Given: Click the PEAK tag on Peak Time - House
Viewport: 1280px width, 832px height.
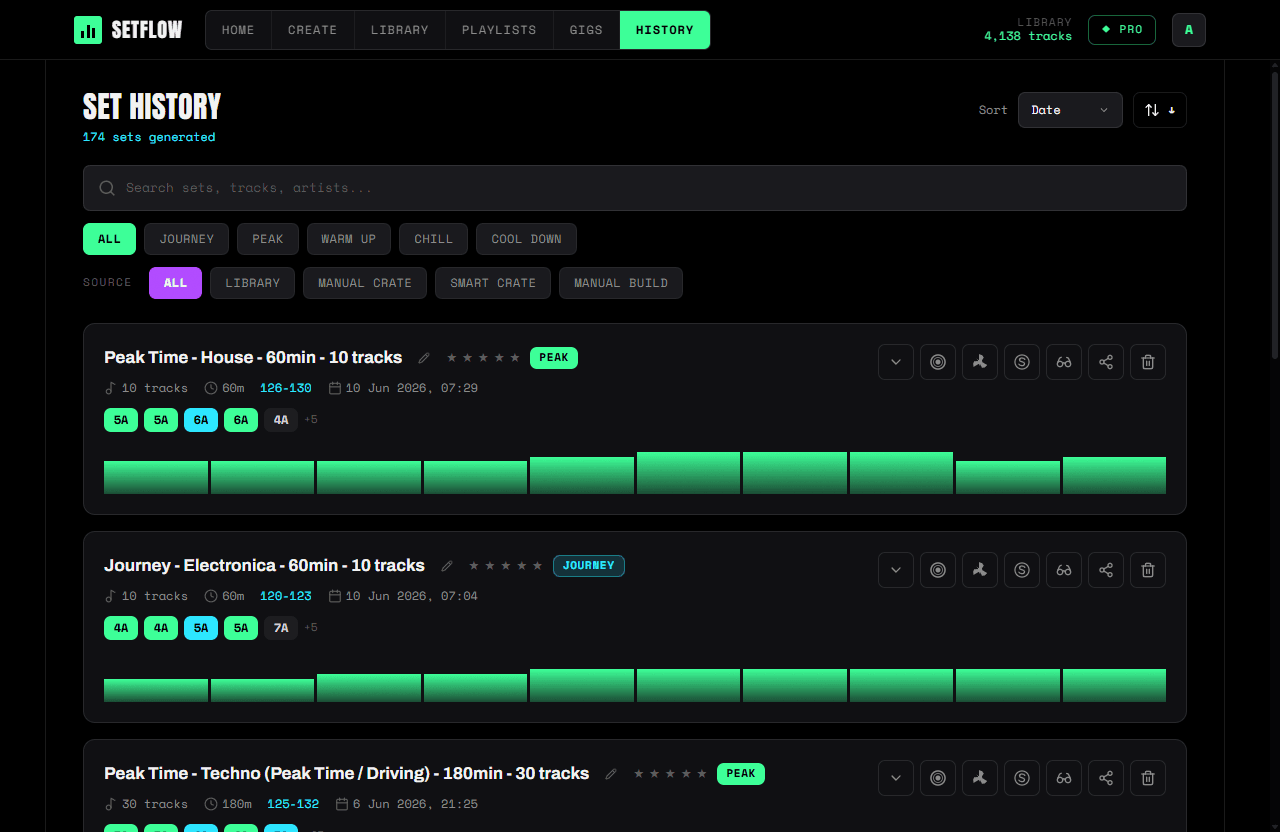Looking at the screenshot, I should coord(554,358).
